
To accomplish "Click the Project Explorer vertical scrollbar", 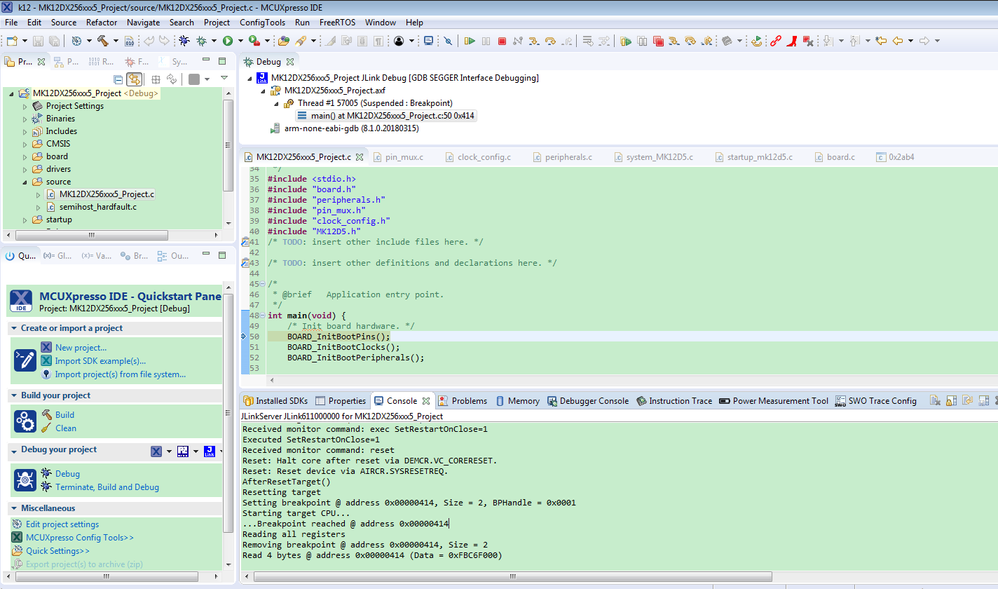I will [228, 145].
